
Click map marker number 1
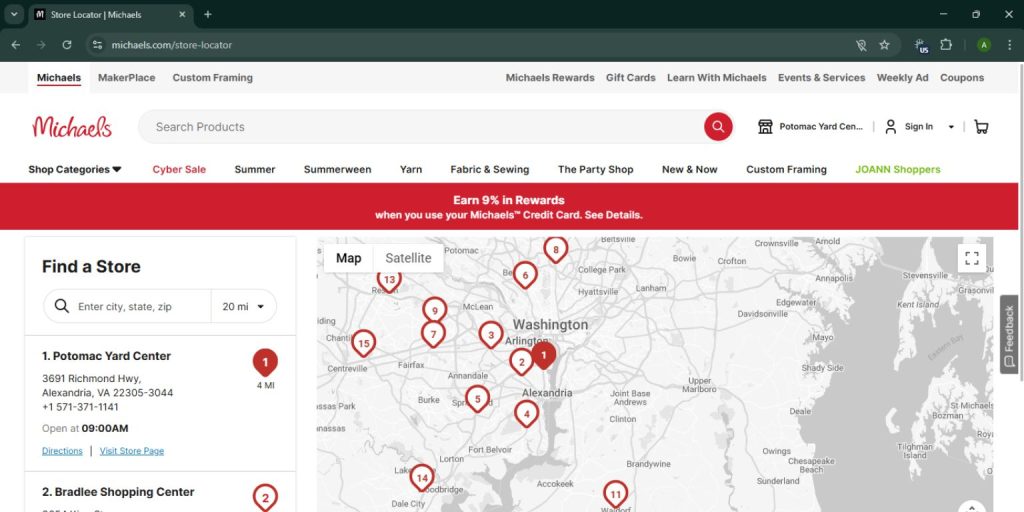(x=543, y=355)
